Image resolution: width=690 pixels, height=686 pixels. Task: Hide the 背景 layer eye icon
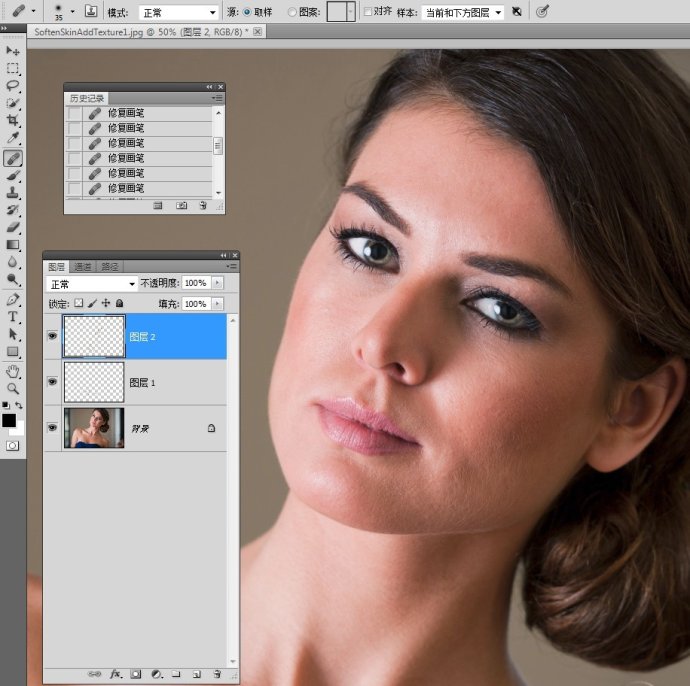pyautogui.click(x=52, y=427)
